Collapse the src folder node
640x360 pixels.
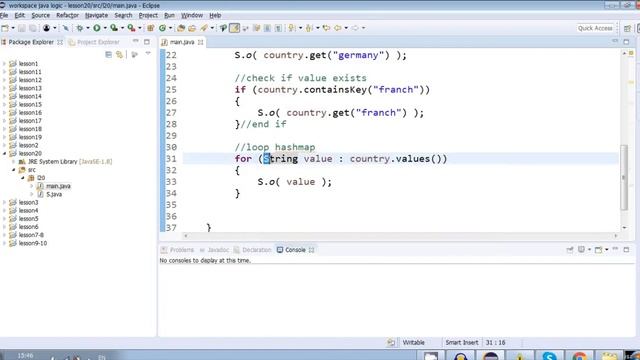coord(13,170)
